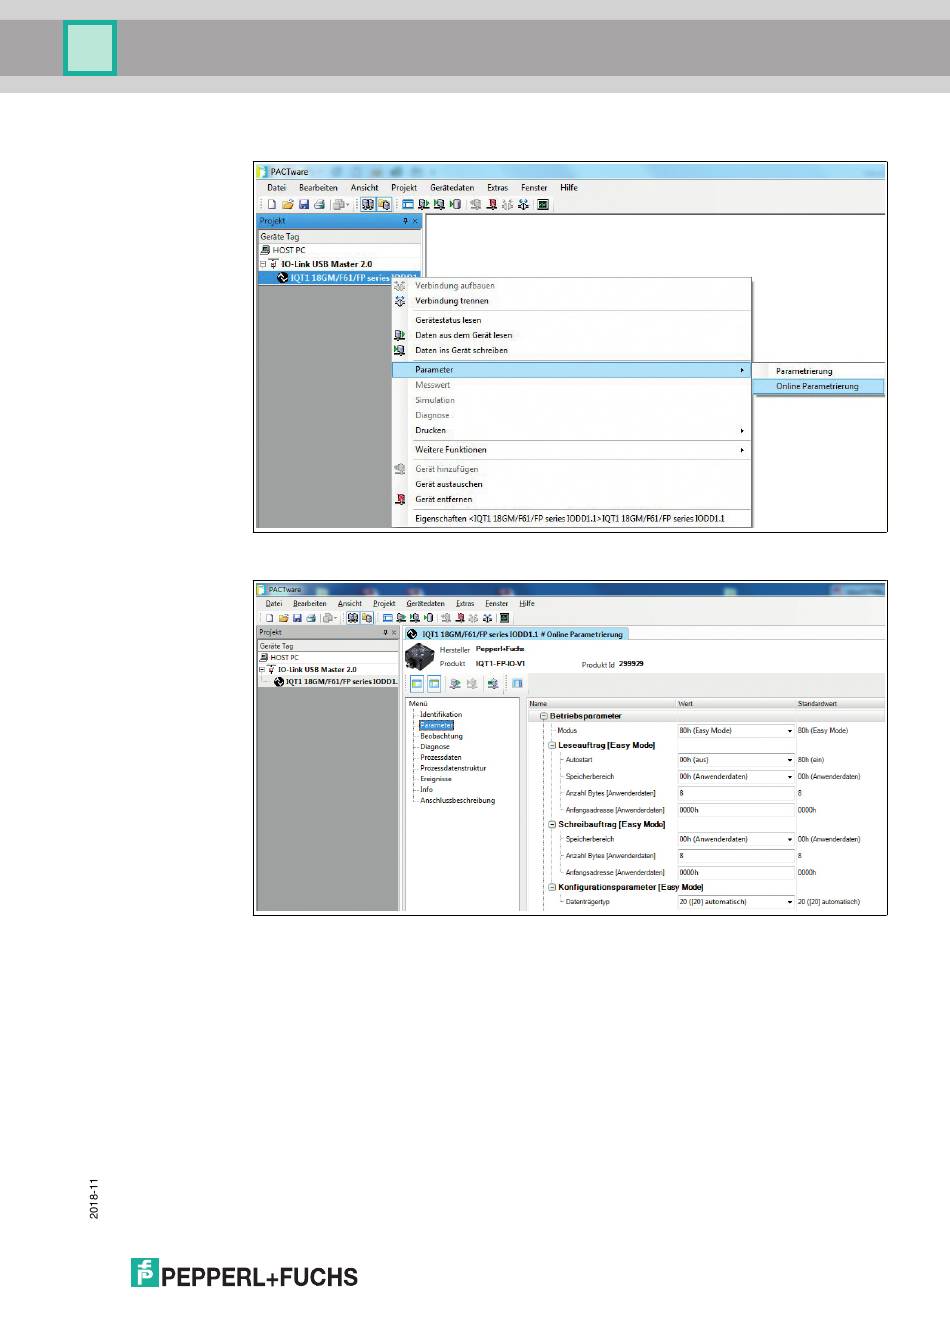Viewport: 950px width, 1344px height.
Task: Select Daten ins Gerät schreiben
Action: [571, 350]
